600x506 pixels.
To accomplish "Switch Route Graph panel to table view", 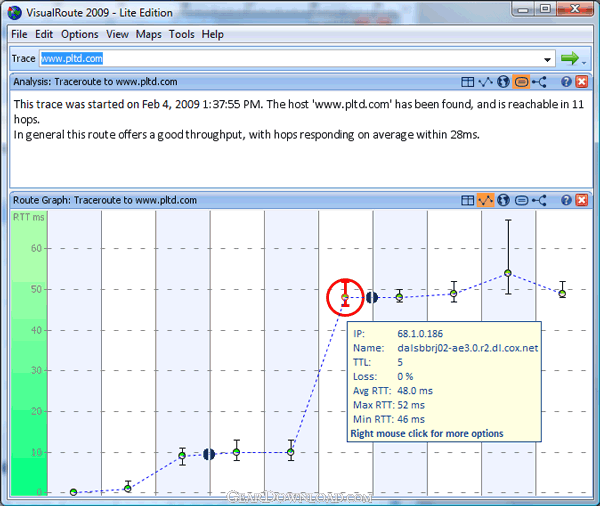I will (x=467, y=200).
